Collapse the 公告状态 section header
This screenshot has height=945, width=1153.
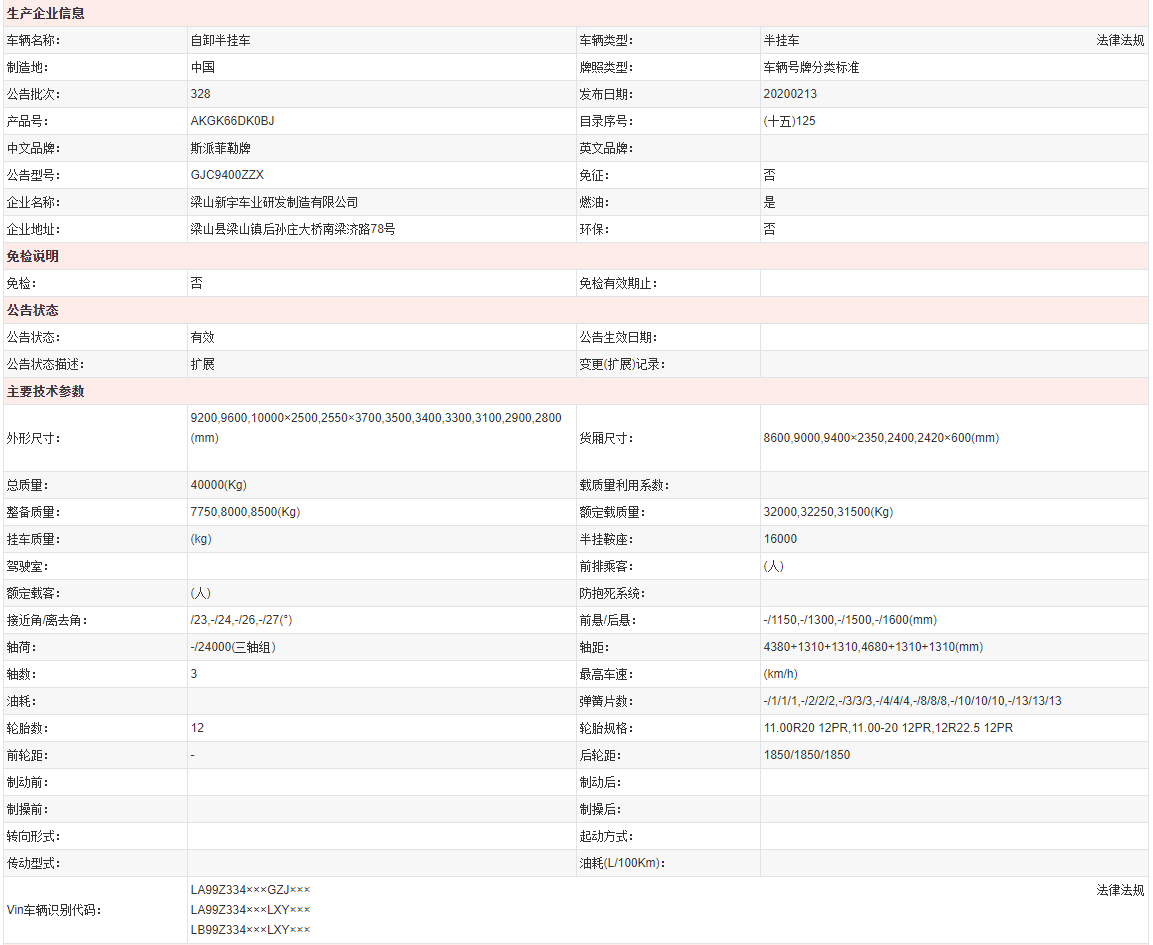click(32, 310)
